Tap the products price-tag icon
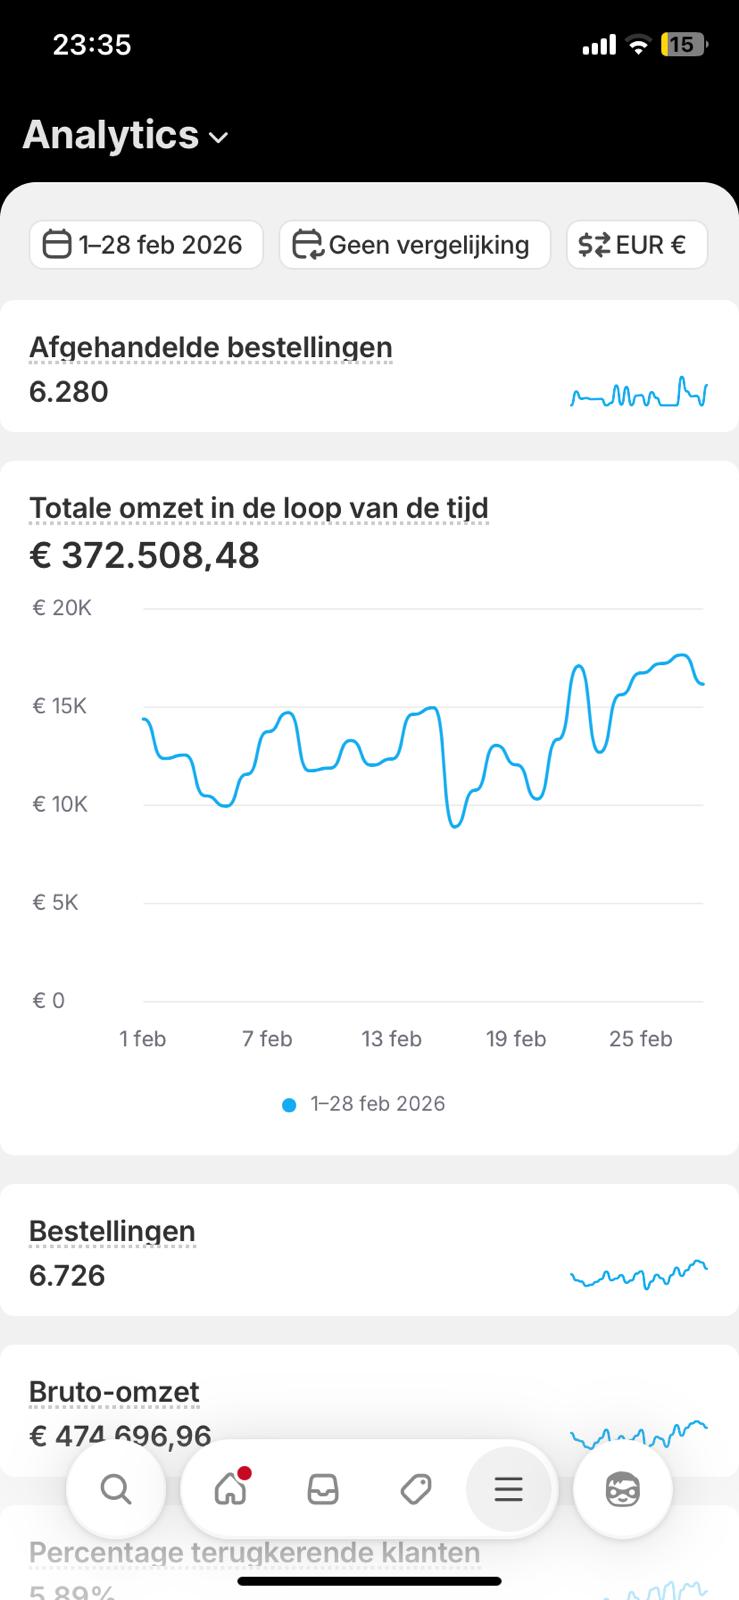 (x=416, y=1489)
